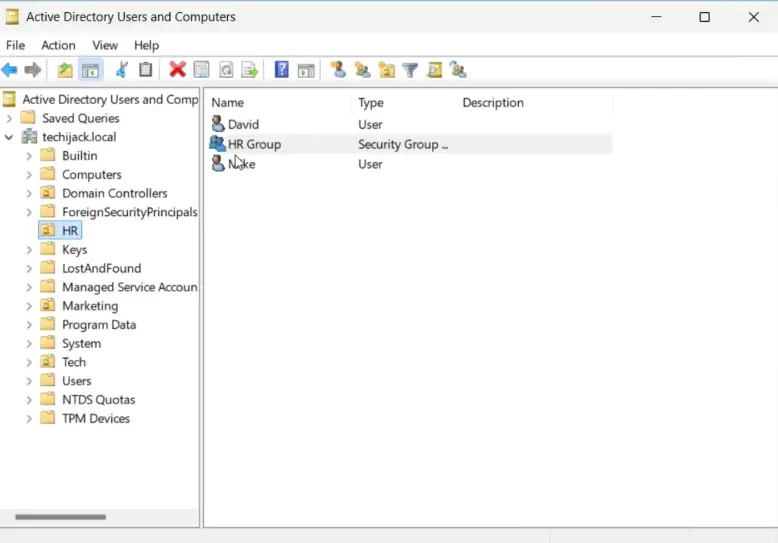Click the Cut scissors icon
778x543 pixels.
coord(122,70)
